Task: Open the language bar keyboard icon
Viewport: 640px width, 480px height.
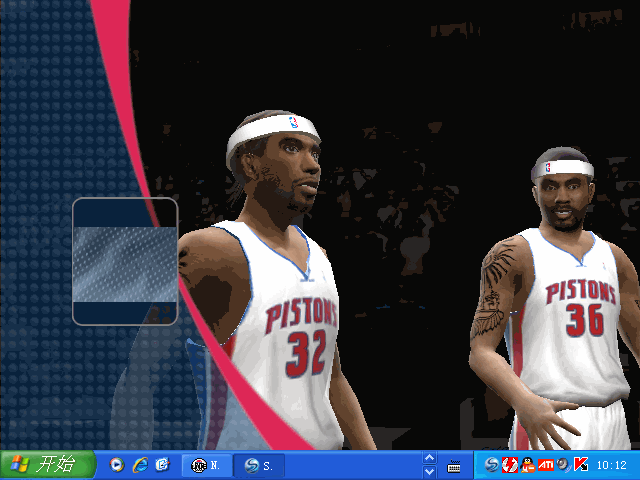Action: (x=453, y=466)
